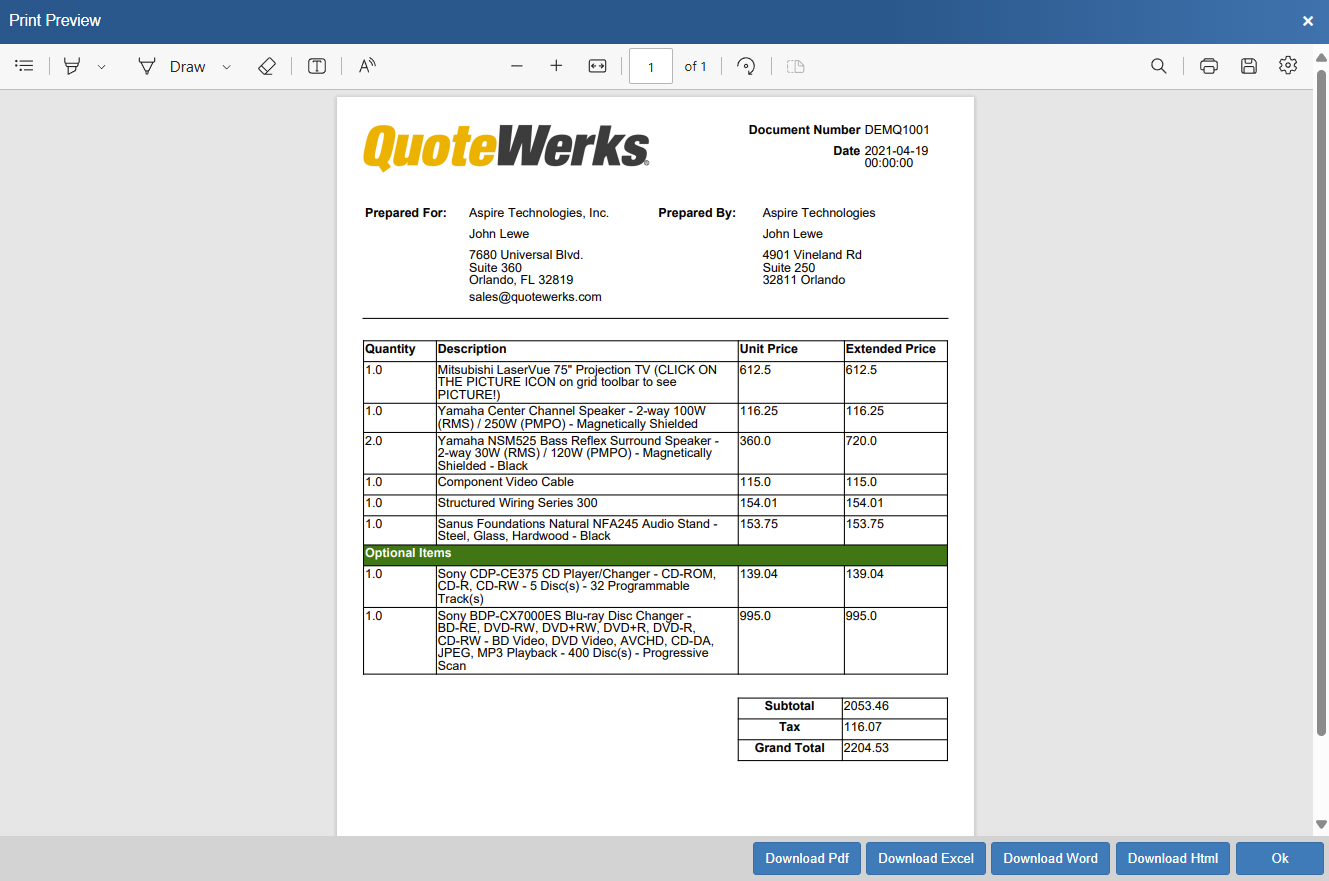
Task: Click the page number input field
Action: click(x=651, y=67)
